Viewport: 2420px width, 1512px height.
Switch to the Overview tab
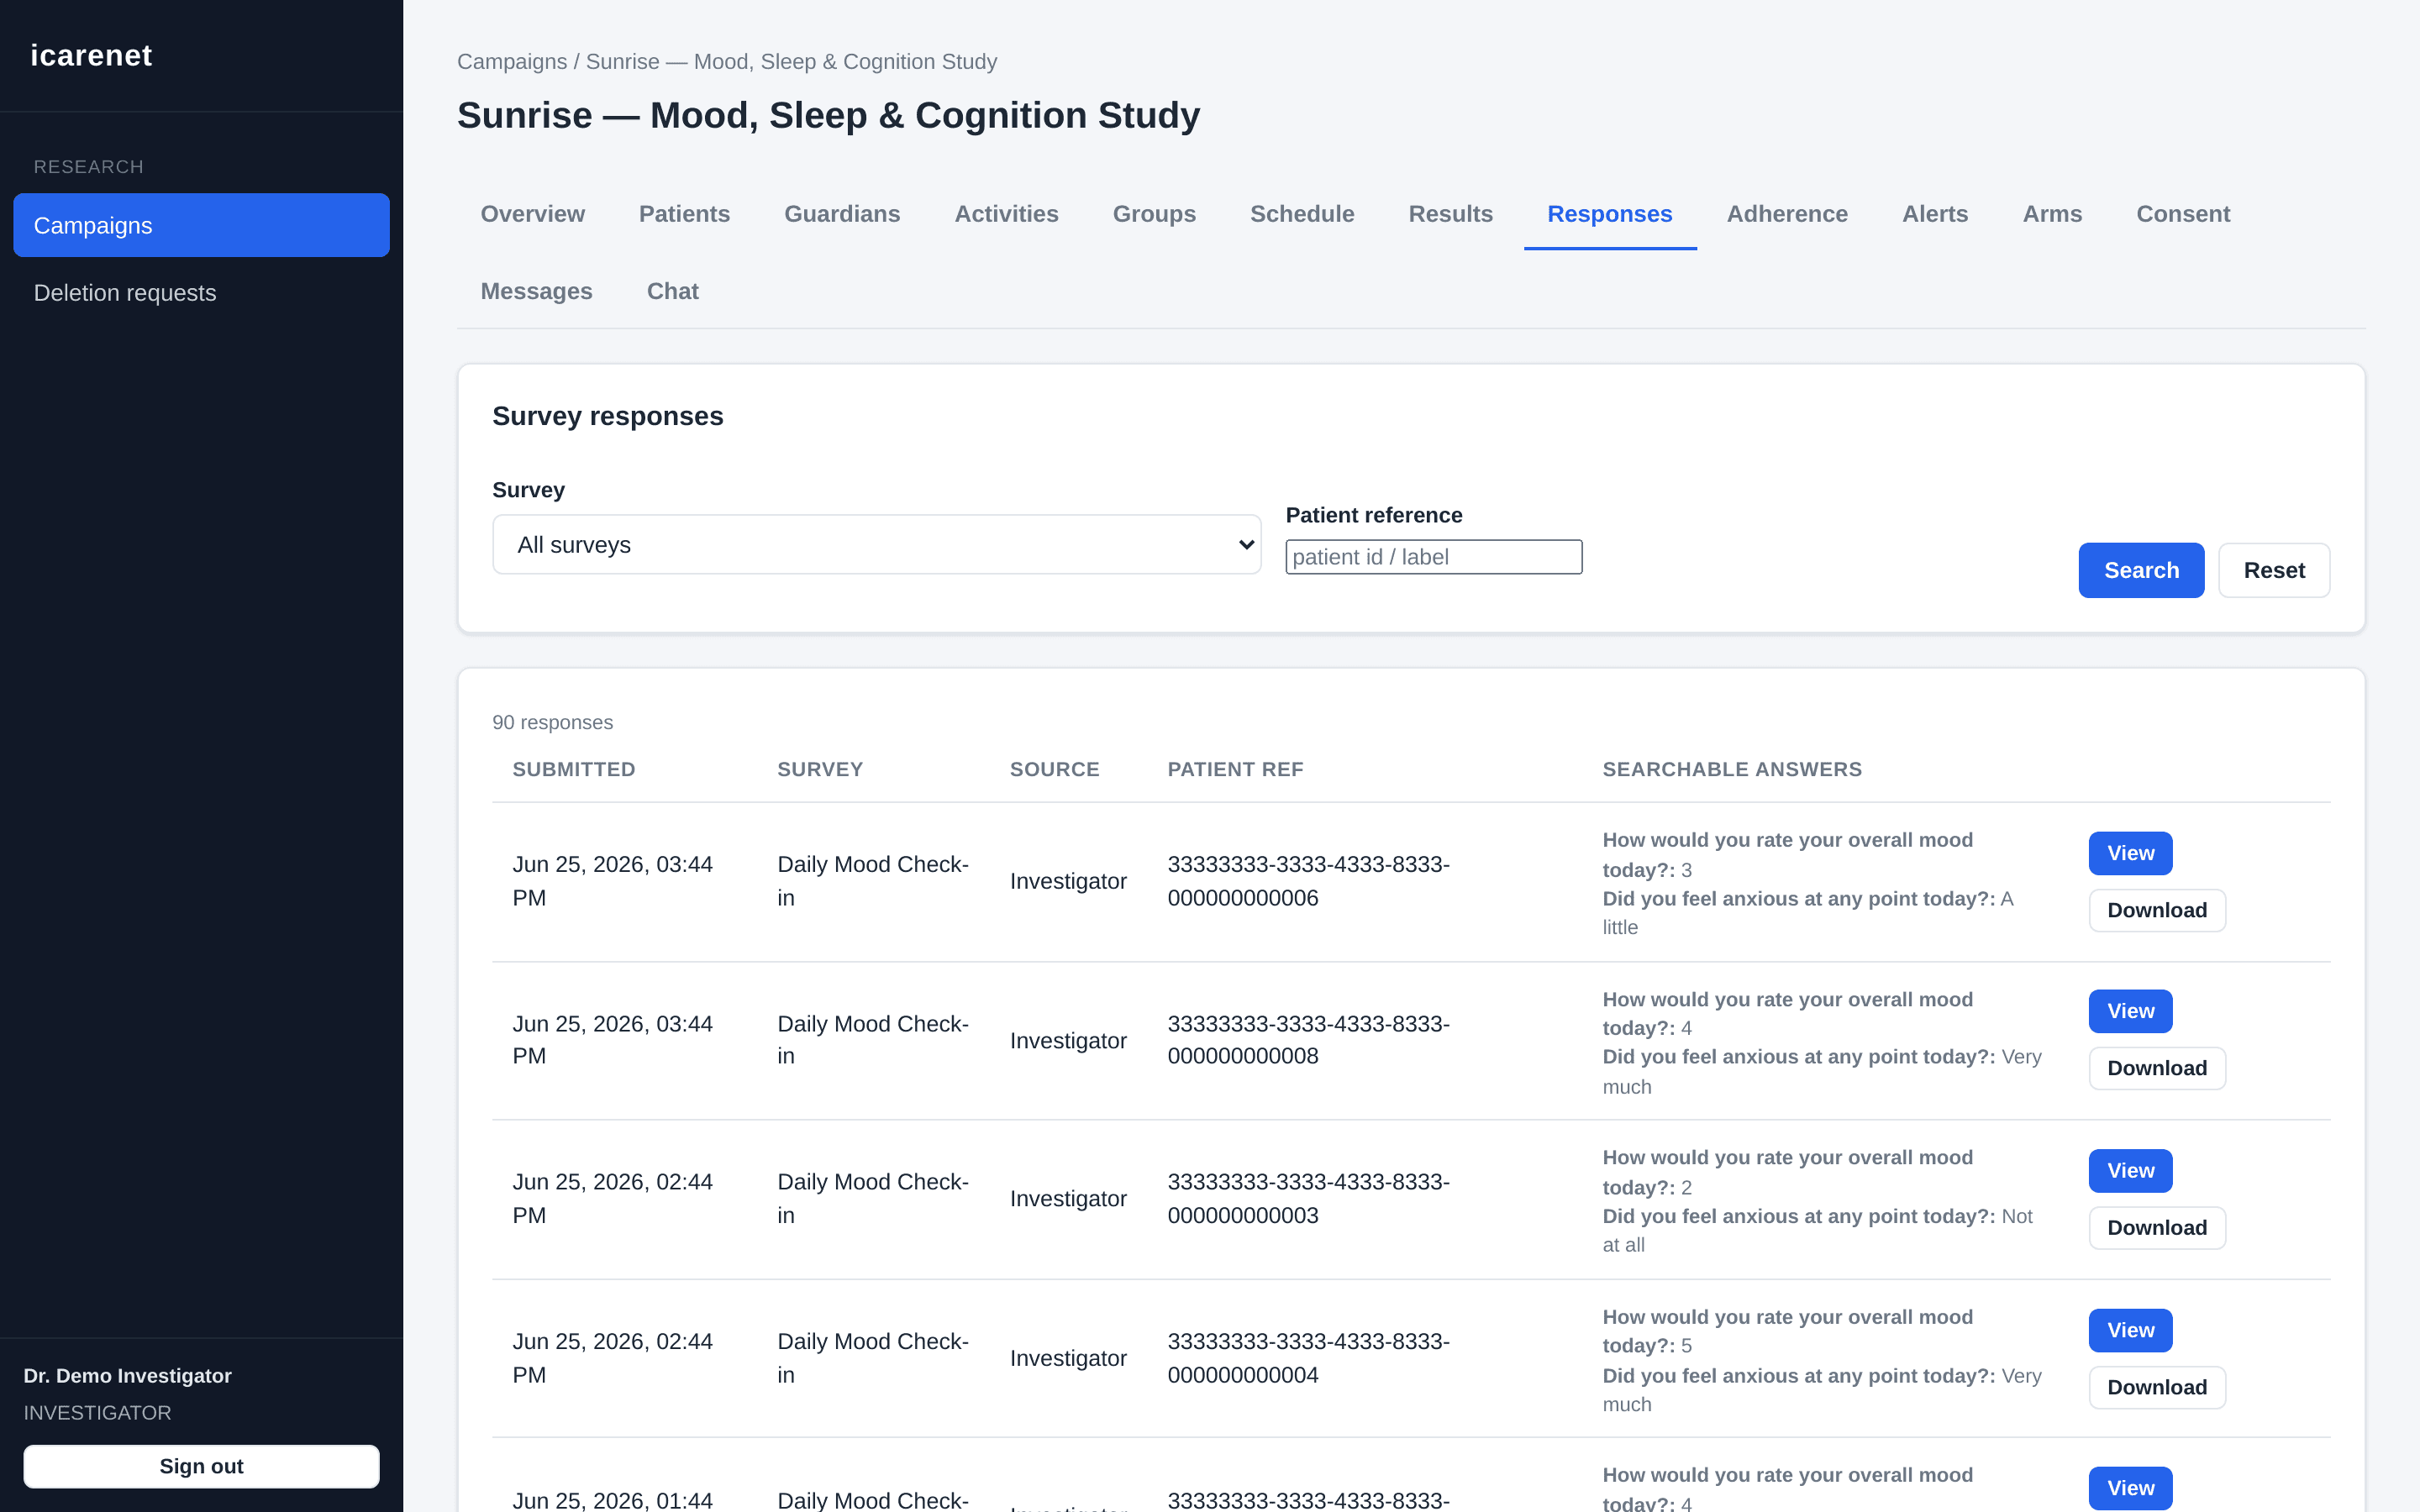click(x=532, y=214)
